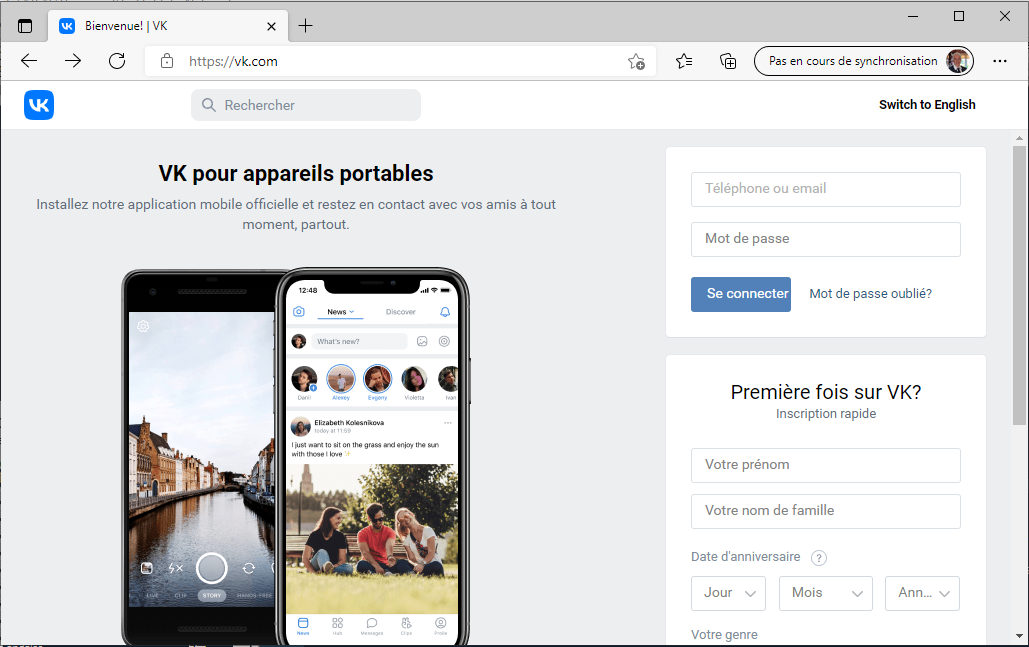Click Pas en cours de synchronisation button
1029x647 pixels.
864,61
